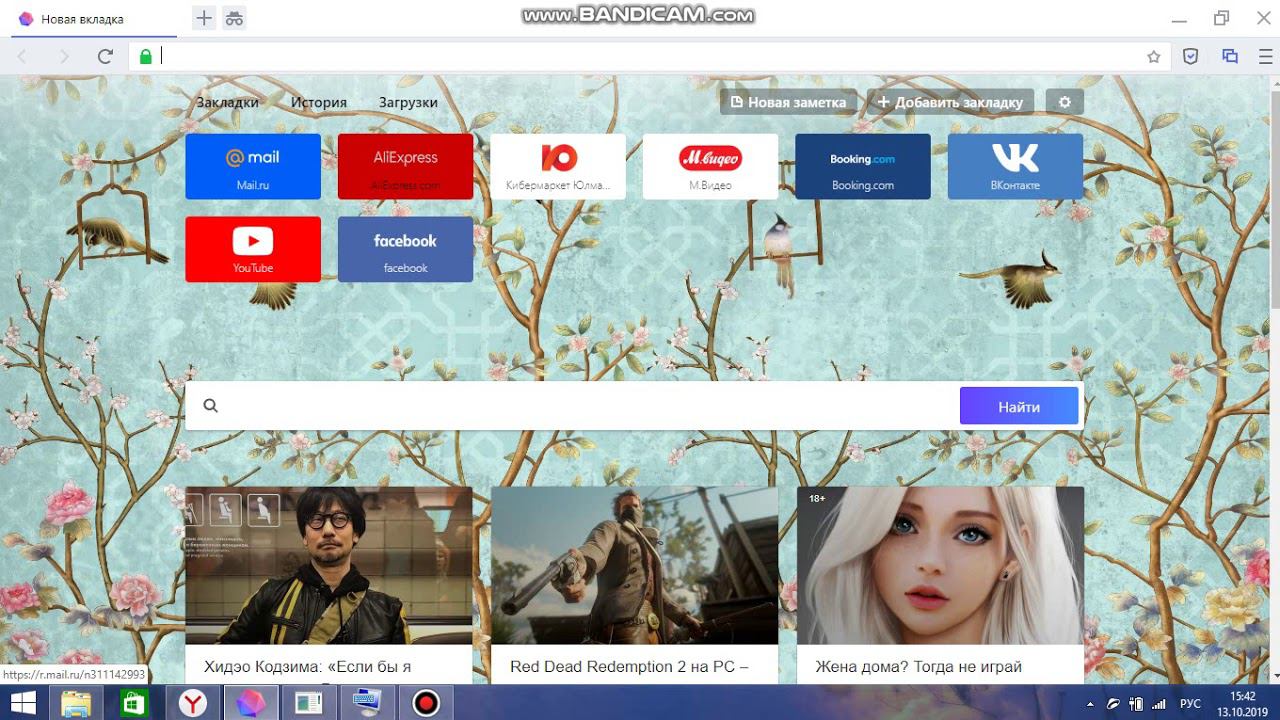This screenshot has height=720, width=1280.
Task: Select the Новая вкладка browser tab
Action: click(x=95, y=19)
